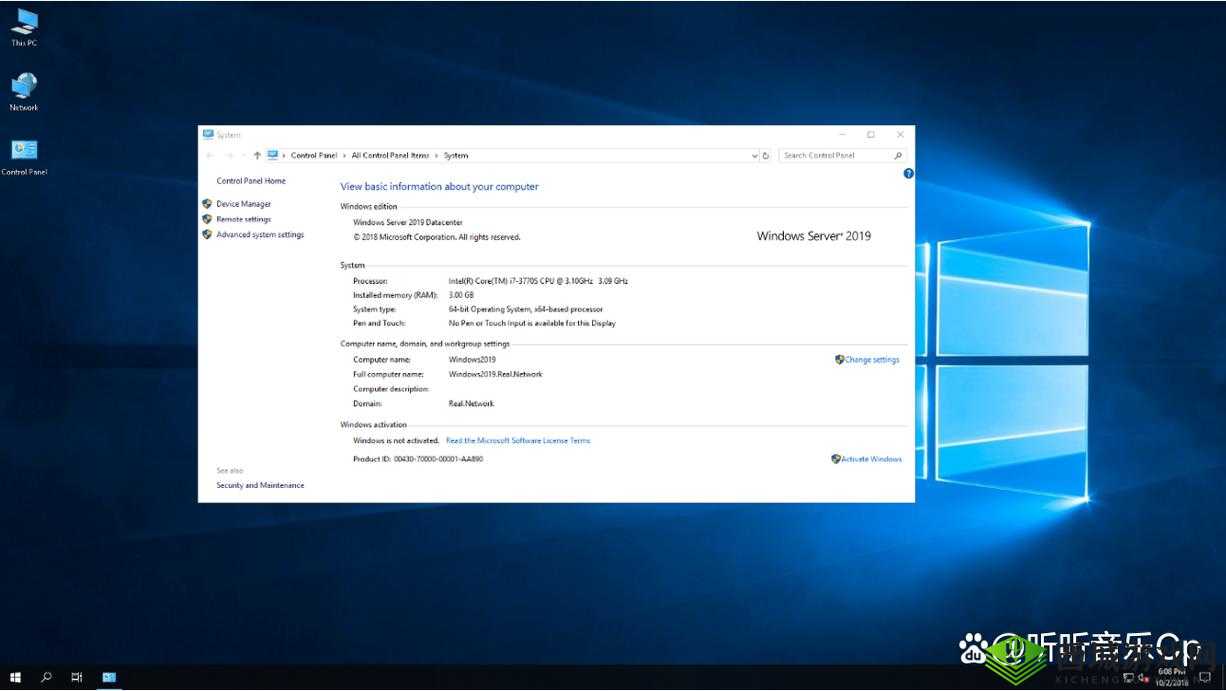This screenshot has height=691, width=1226.
Task: Open Task View on the taskbar
Action: [x=75, y=677]
